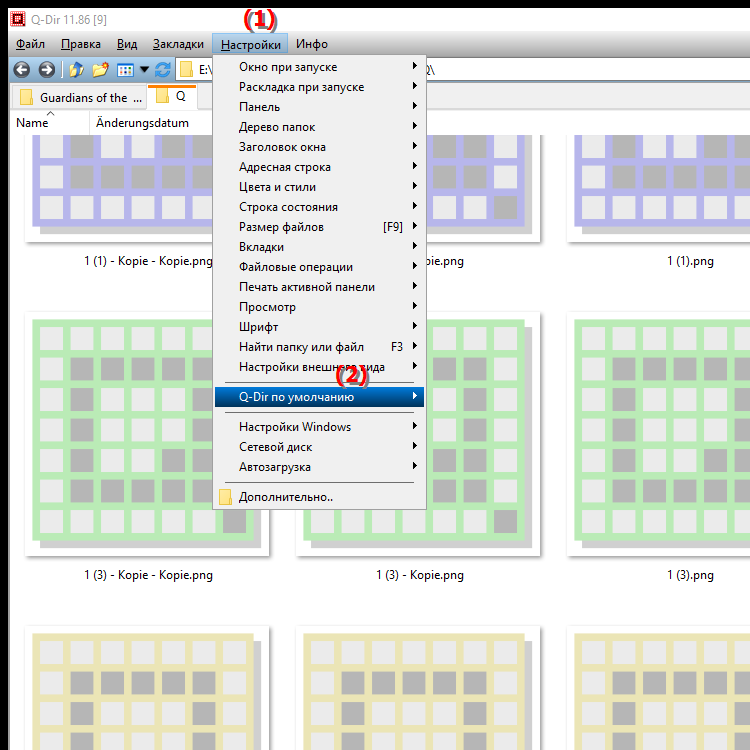Expand Окно при запуске submenu
Viewport: 750px width, 750px height.
[x=320, y=67]
